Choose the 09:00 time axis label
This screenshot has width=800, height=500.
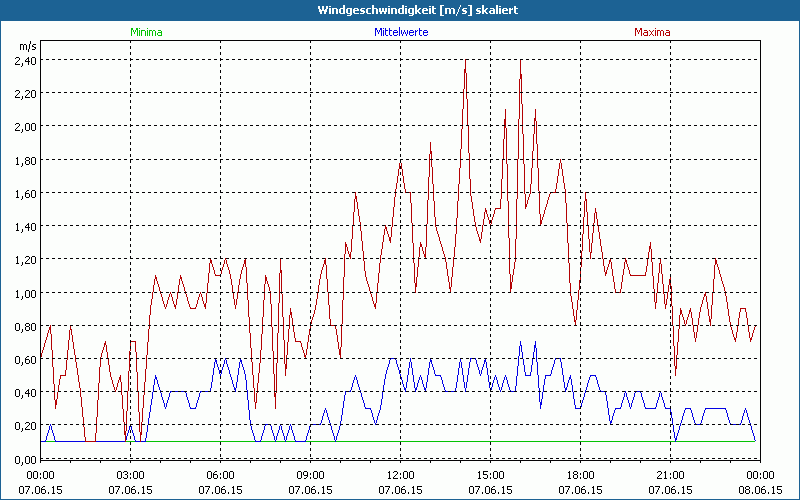click(x=311, y=475)
